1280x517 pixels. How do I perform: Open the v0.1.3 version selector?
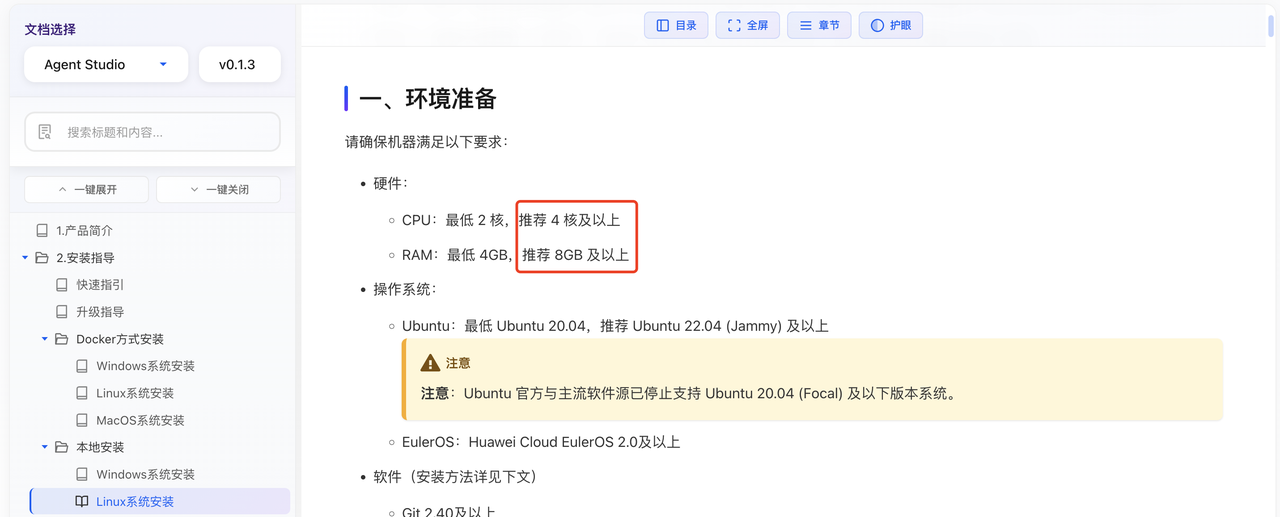click(240, 65)
